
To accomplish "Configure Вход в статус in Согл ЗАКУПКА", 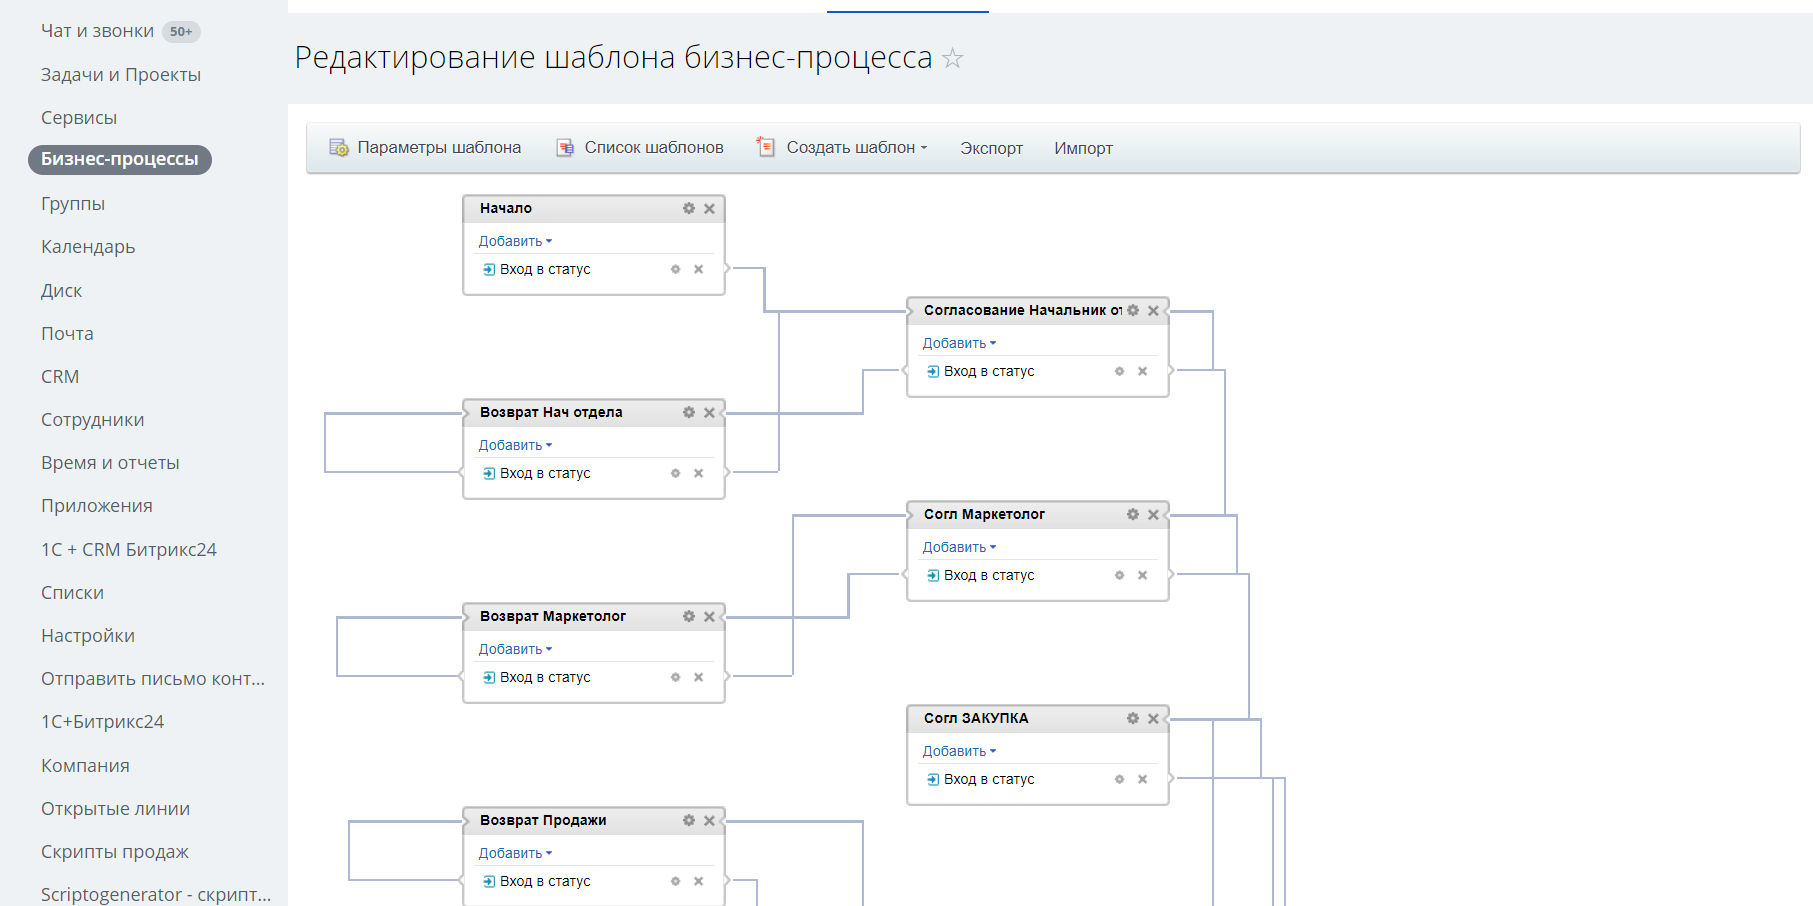I will (1119, 779).
